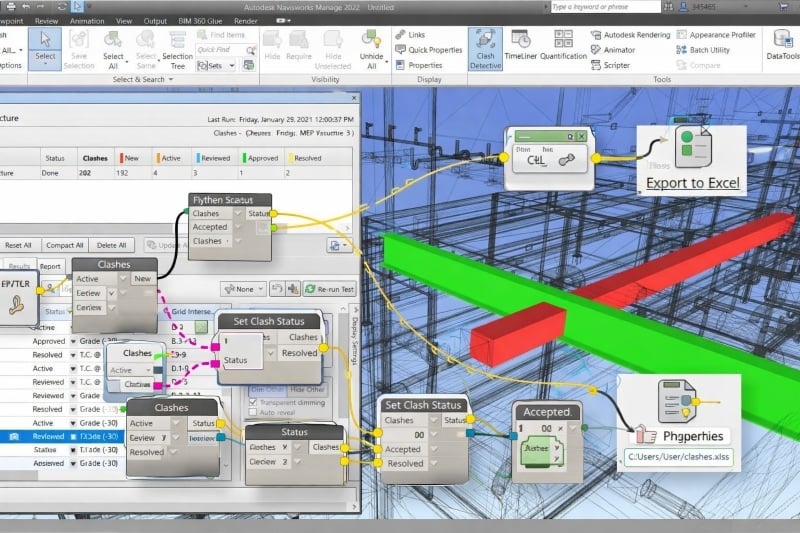Click the Hide Unselected ribbon icon
The image size is (800, 533).
333,49
